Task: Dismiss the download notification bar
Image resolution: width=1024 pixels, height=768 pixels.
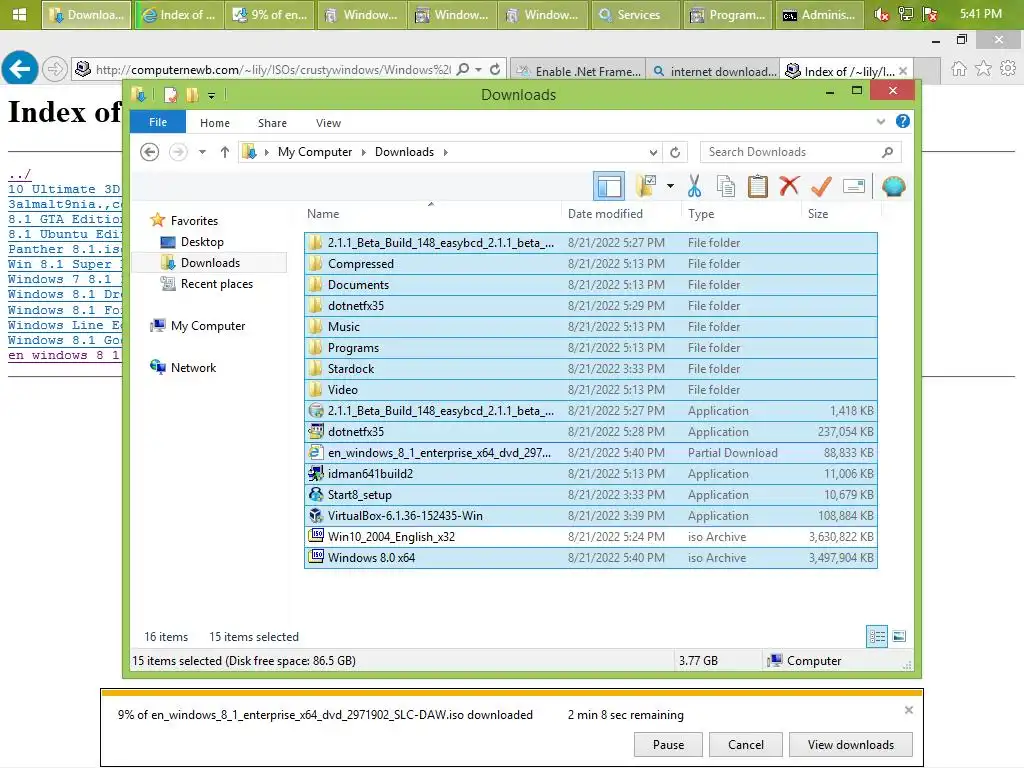Action: tap(908, 710)
